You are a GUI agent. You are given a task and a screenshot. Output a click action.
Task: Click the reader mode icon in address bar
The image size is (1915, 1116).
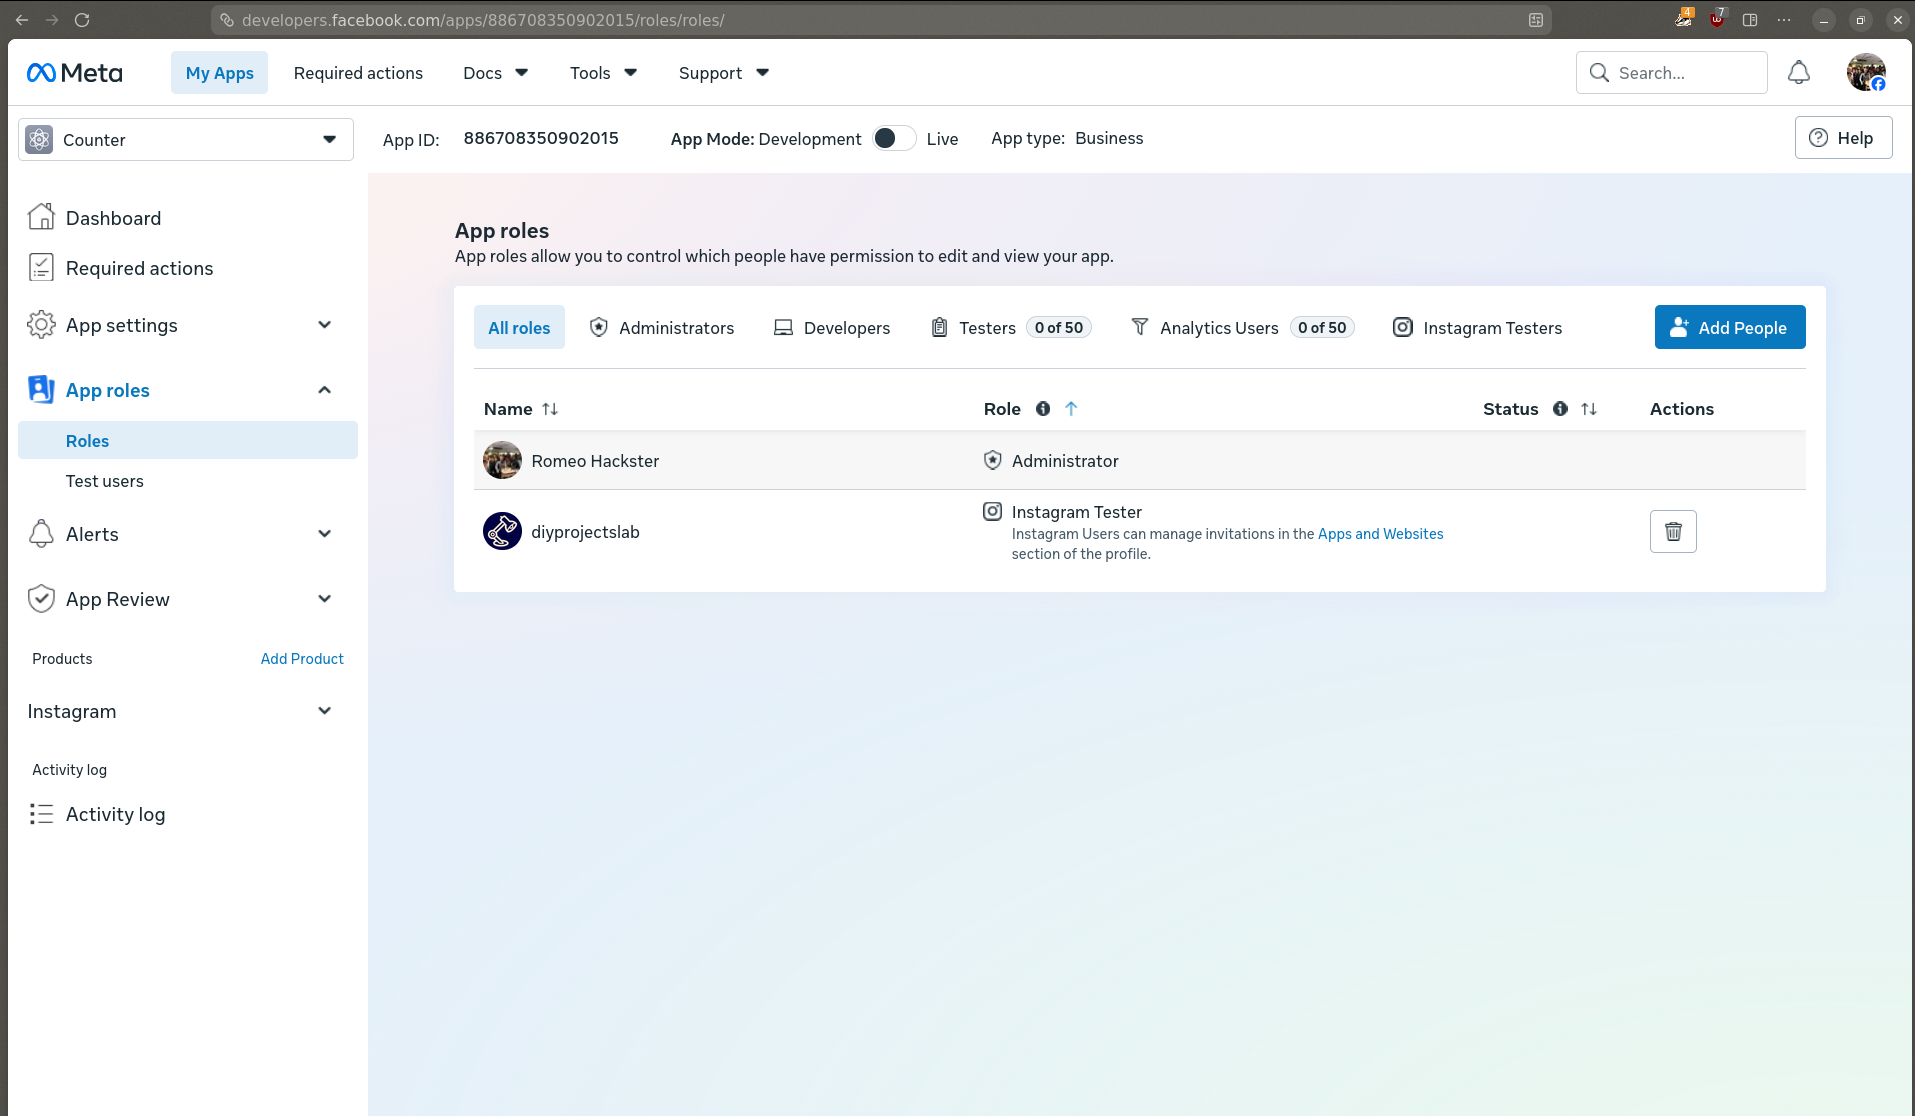(1536, 20)
